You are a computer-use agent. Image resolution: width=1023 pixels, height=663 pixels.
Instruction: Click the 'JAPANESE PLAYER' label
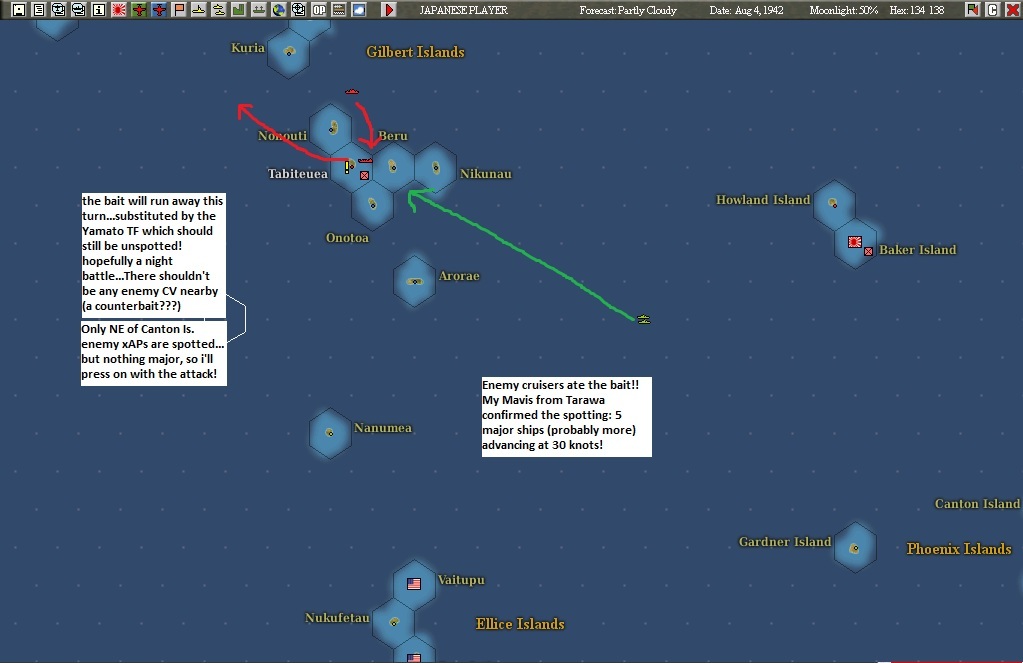(x=463, y=10)
